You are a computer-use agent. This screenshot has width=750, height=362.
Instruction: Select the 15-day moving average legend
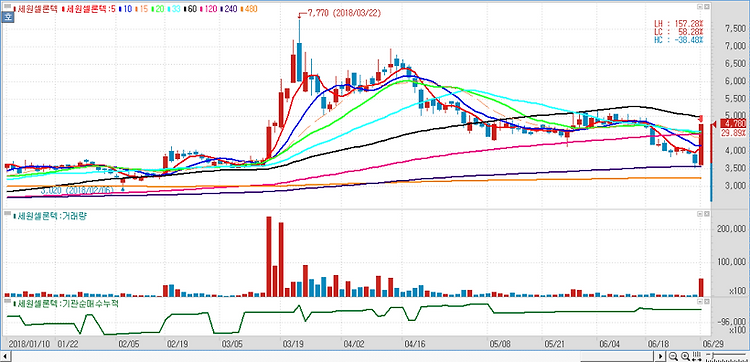pyautogui.click(x=142, y=9)
